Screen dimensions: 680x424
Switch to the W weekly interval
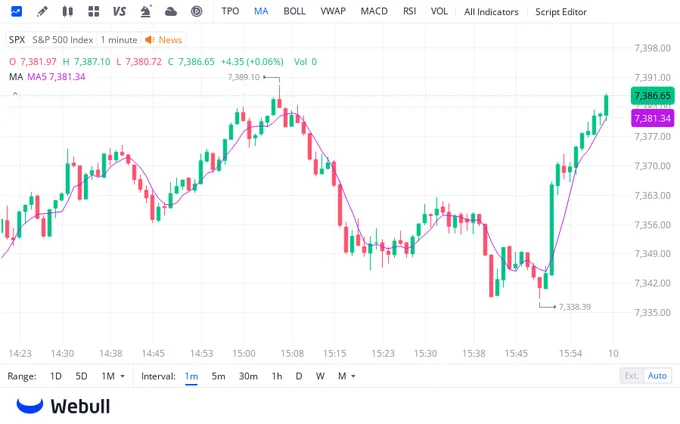pyautogui.click(x=320, y=376)
